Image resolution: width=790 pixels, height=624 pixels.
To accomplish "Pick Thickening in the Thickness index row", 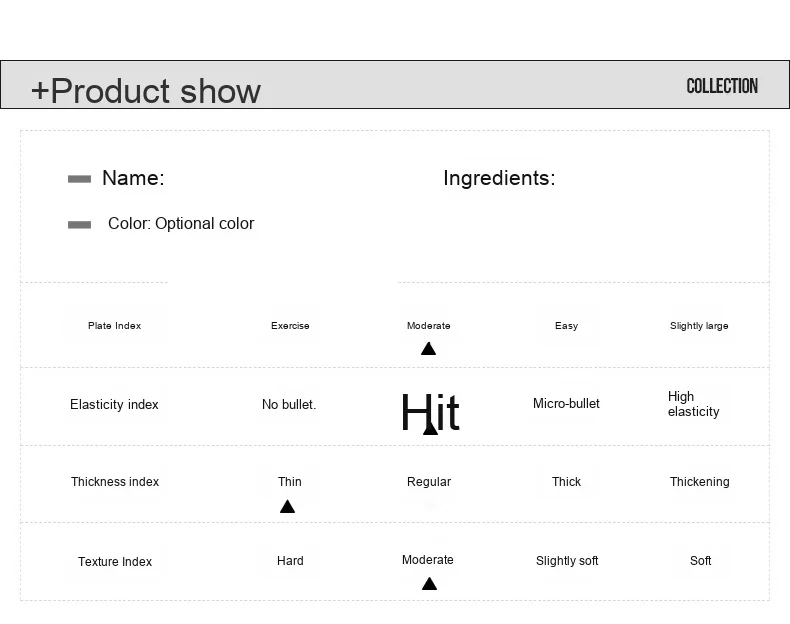I will pyautogui.click(x=699, y=482).
